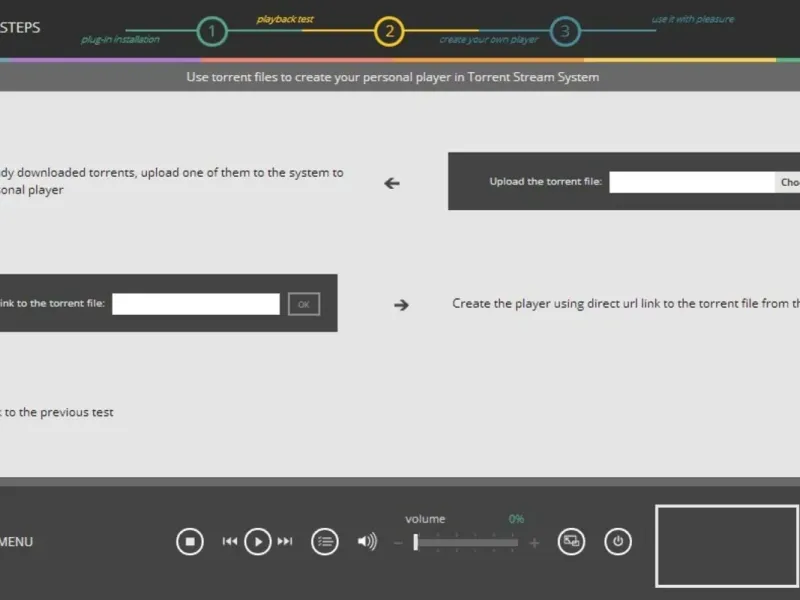Start playback with the play button

pyautogui.click(x=258, y=541)
